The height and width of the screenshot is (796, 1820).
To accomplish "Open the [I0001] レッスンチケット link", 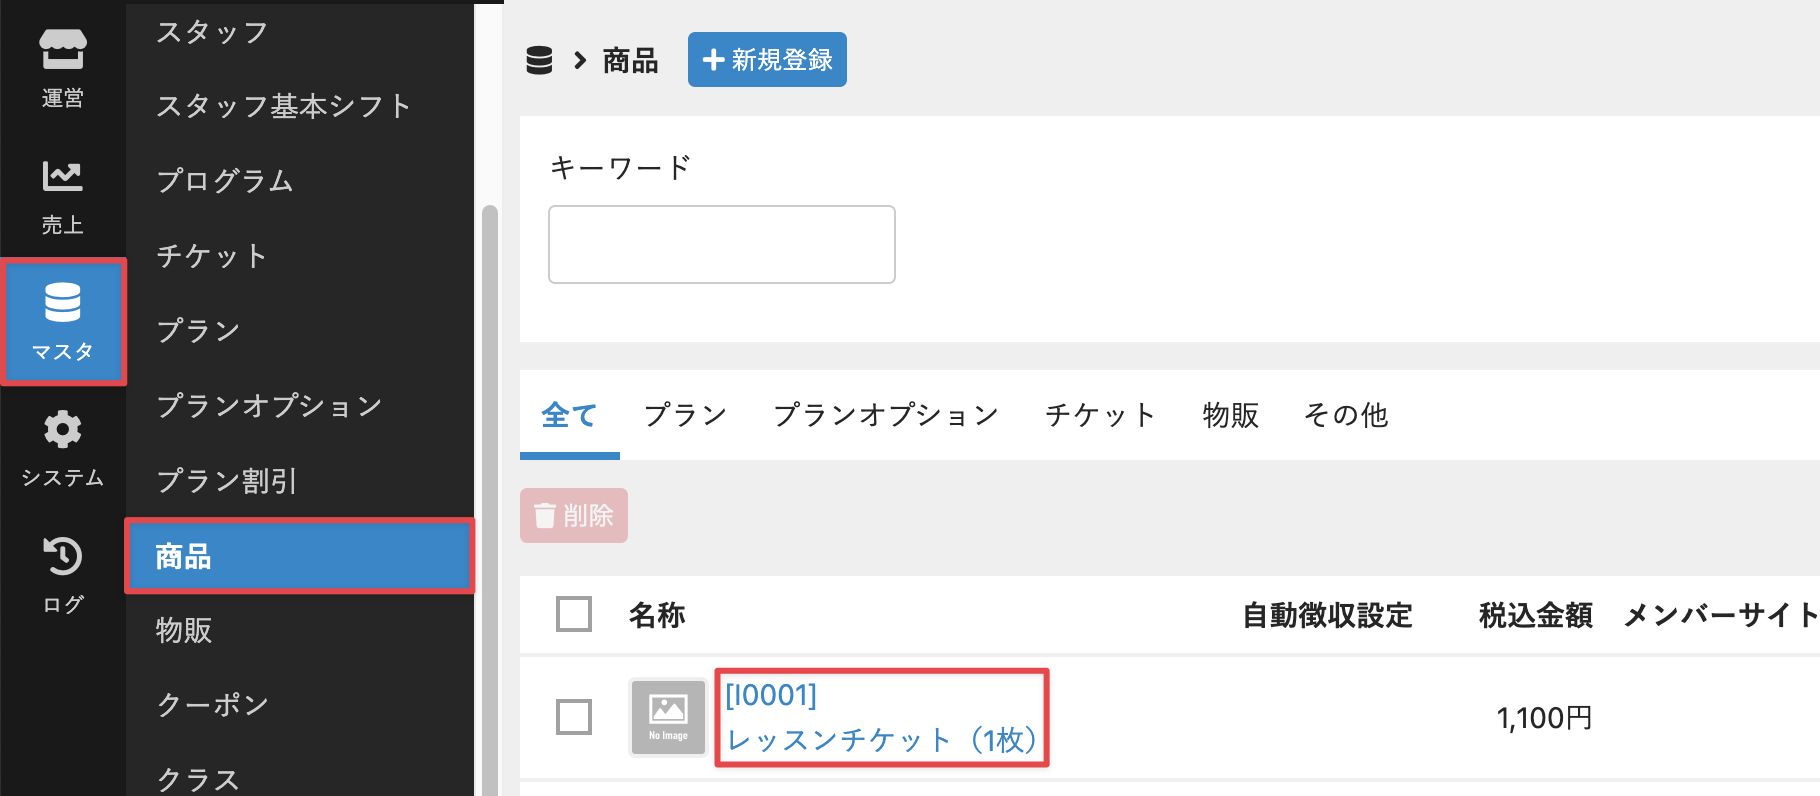I will pyautogui.click(x=881, y=718).
